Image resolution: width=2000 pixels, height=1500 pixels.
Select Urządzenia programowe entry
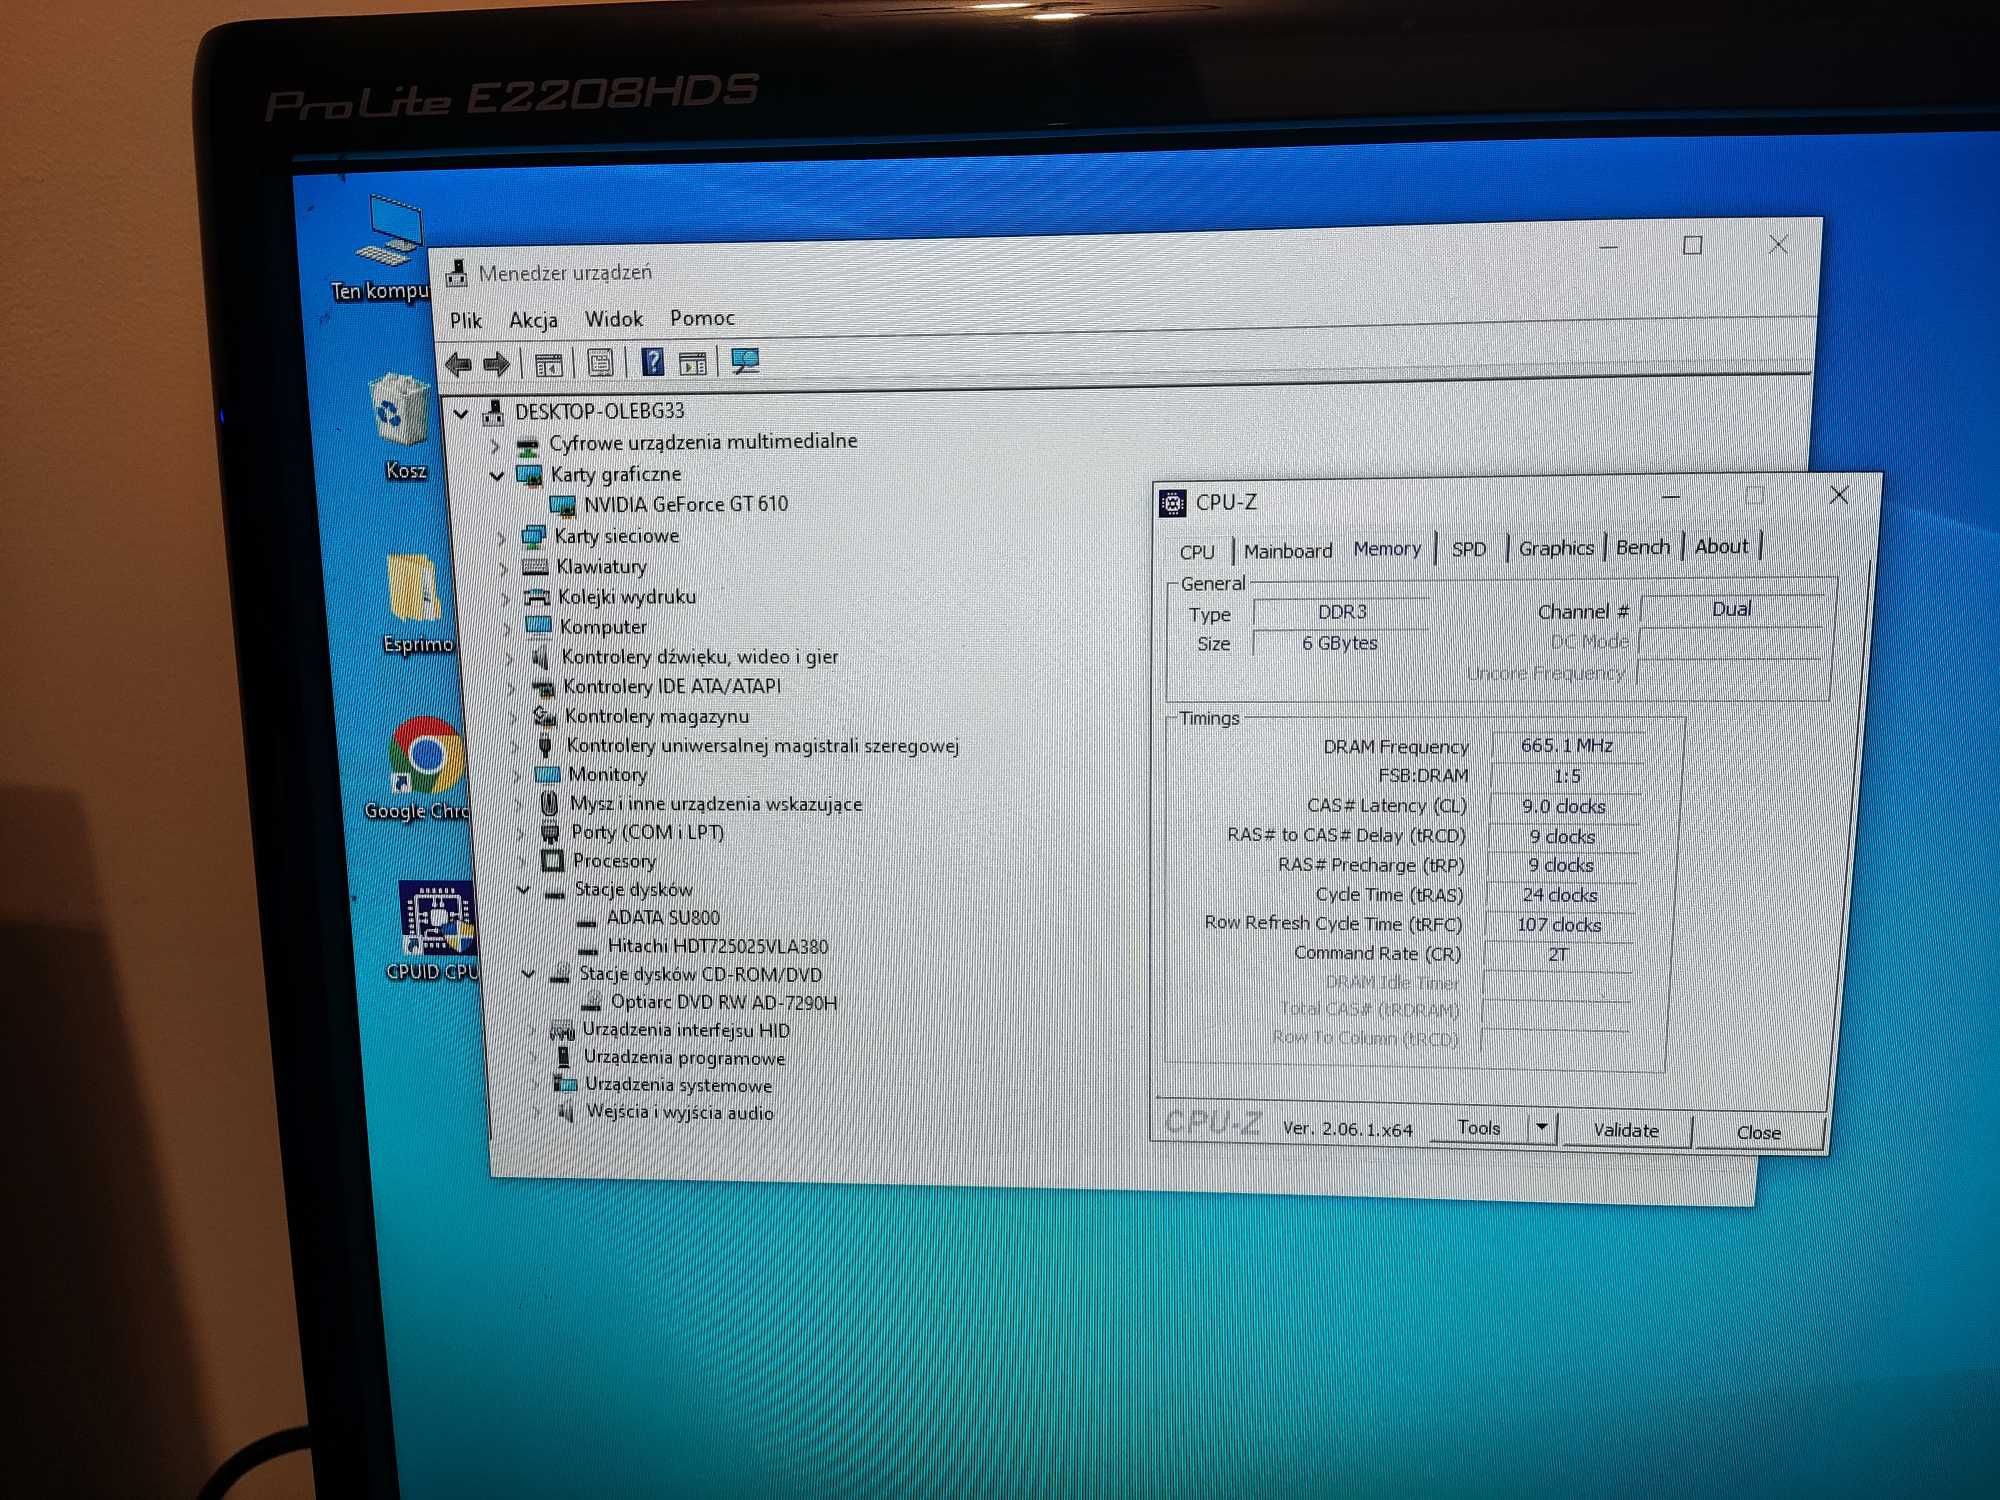pyautogui.click(x=685, y=1058)
